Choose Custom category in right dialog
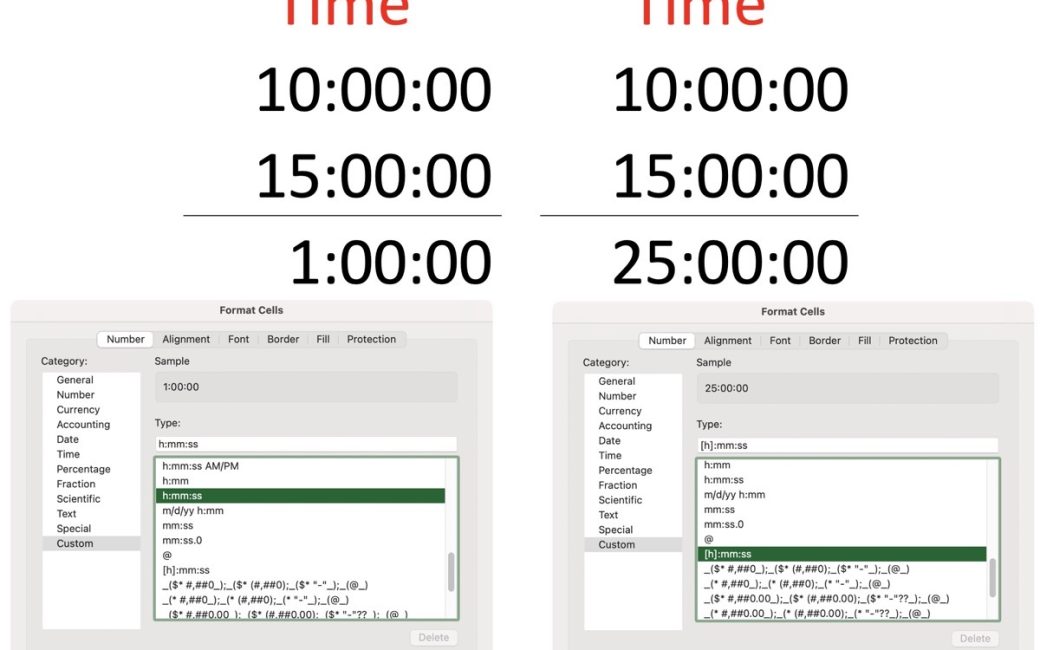 pos(616,544)
